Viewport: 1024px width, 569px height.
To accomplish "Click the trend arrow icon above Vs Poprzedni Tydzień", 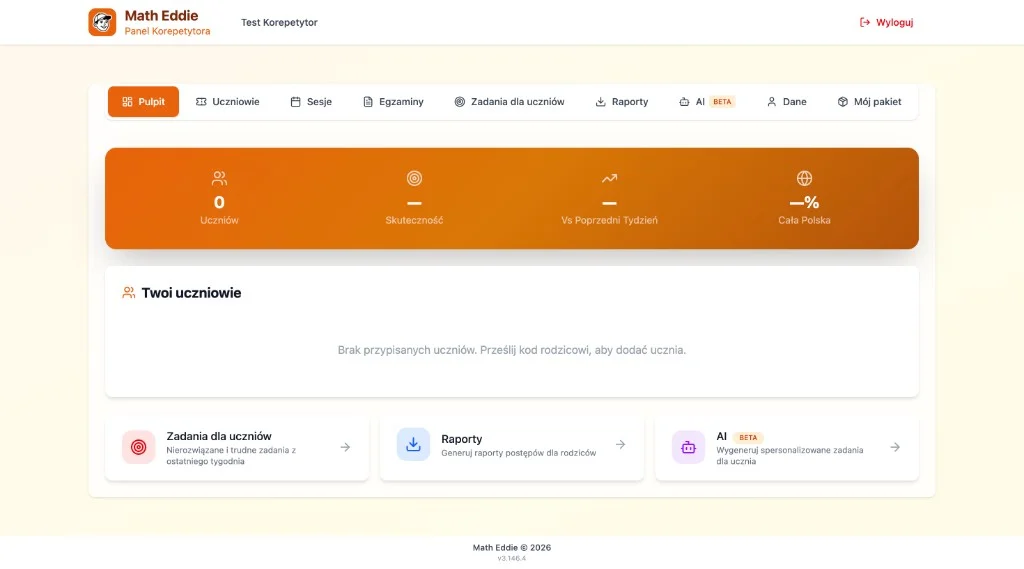I will click(609, 178).
